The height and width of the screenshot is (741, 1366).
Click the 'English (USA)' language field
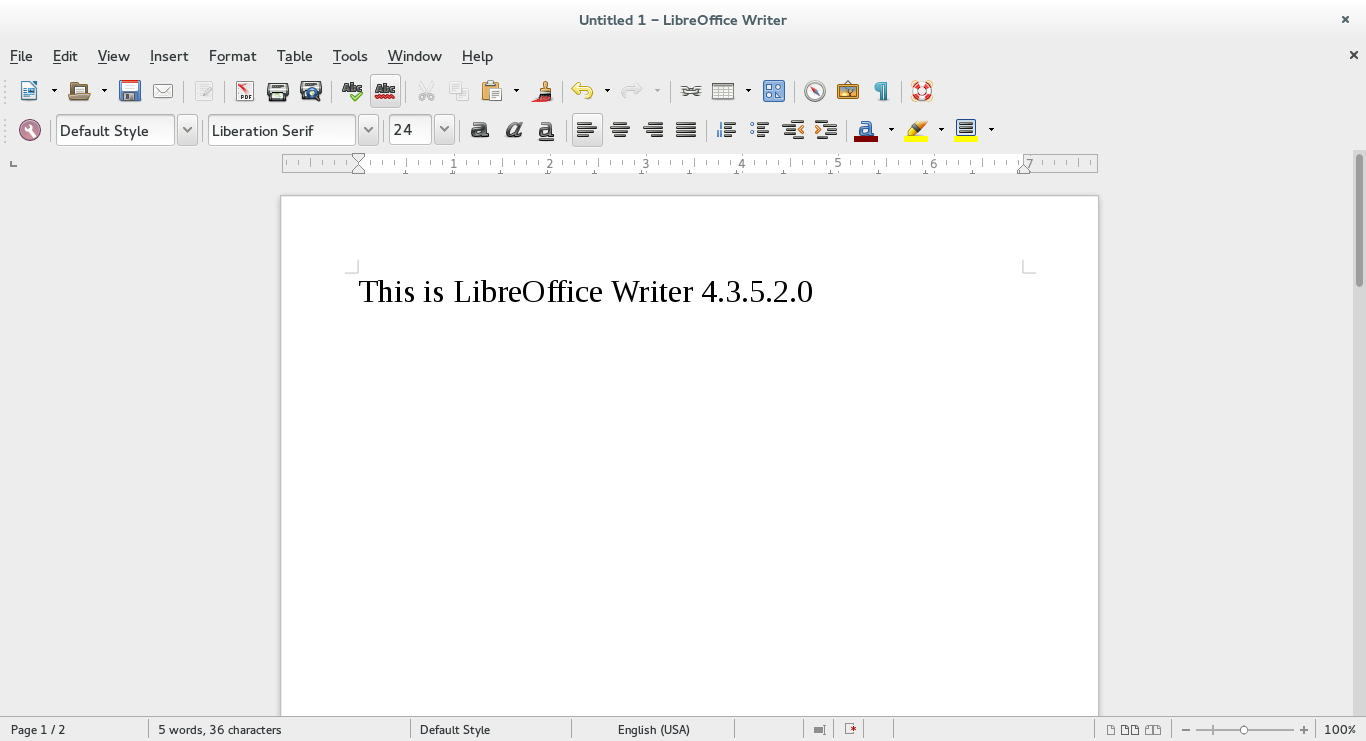(653, 730)
